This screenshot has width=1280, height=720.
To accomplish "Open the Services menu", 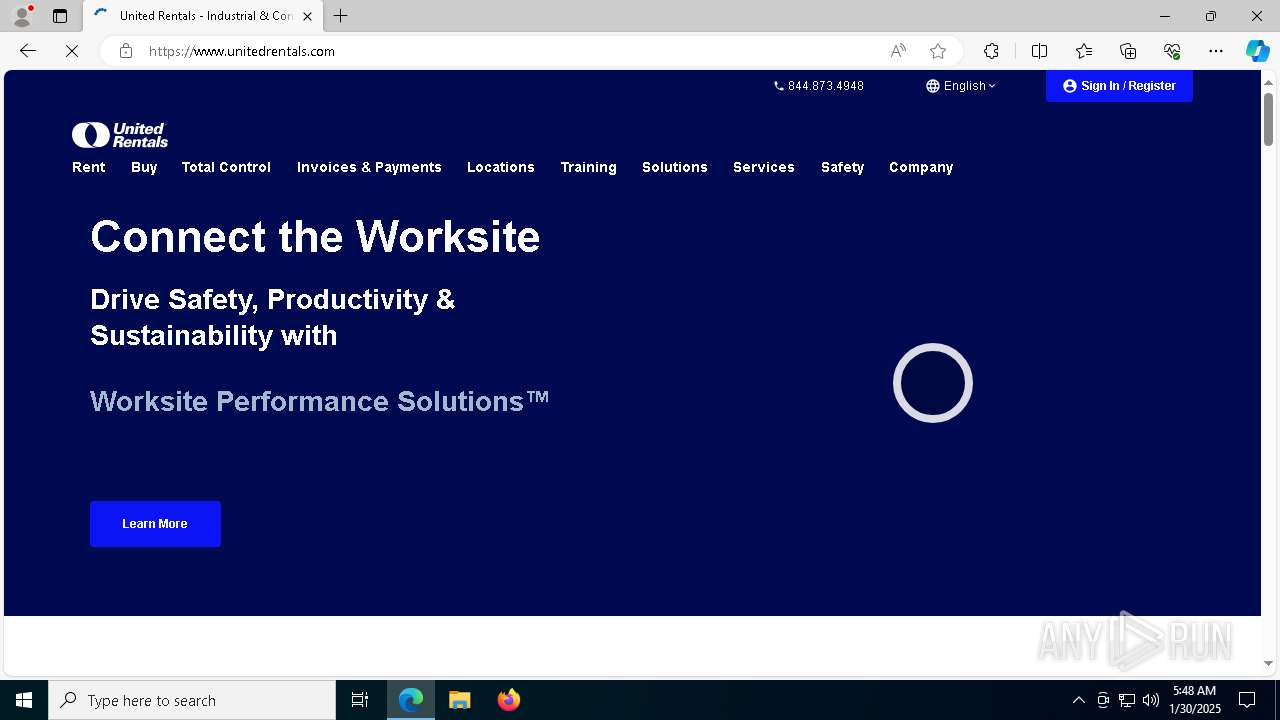I will click(x=764, y=167).
